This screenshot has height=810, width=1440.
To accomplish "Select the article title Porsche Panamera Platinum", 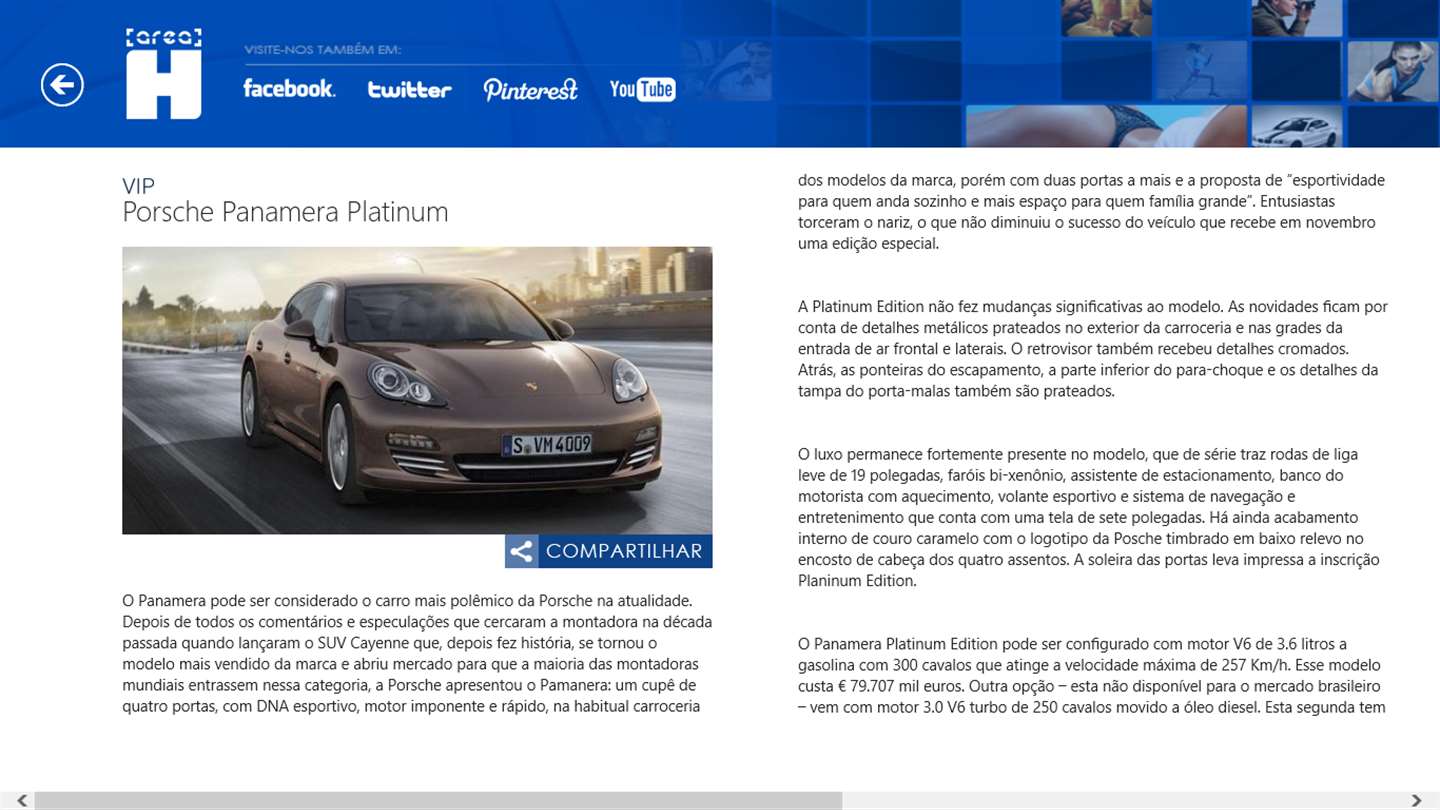I will (x=285, y=212).
